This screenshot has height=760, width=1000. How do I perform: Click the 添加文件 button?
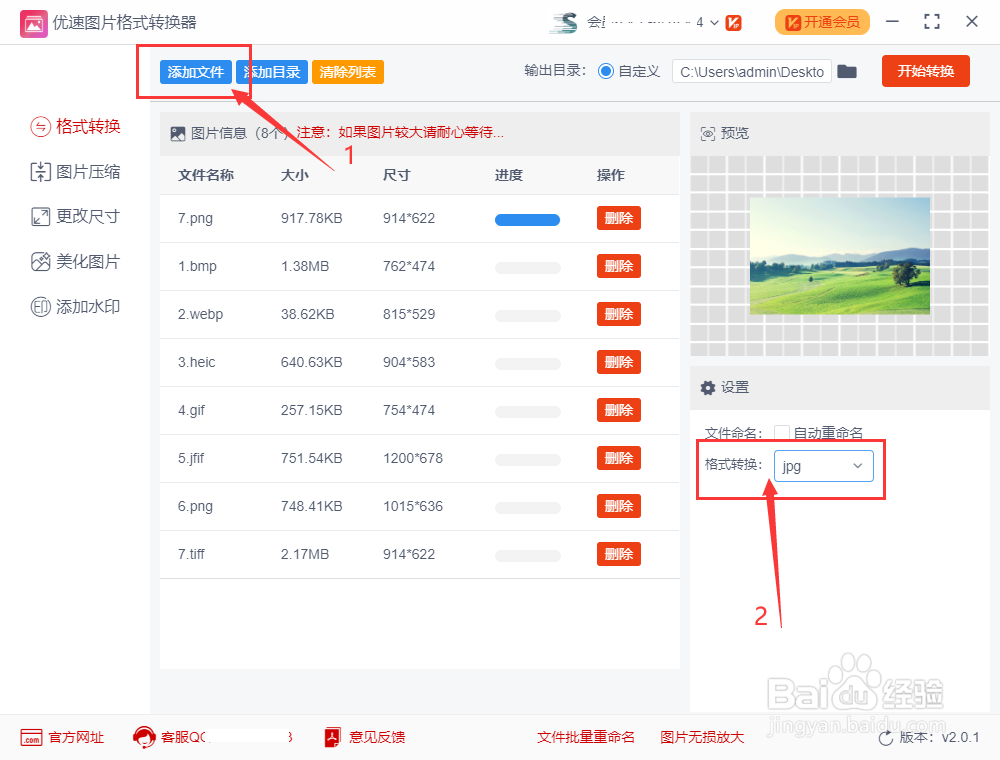click(196, 72)
